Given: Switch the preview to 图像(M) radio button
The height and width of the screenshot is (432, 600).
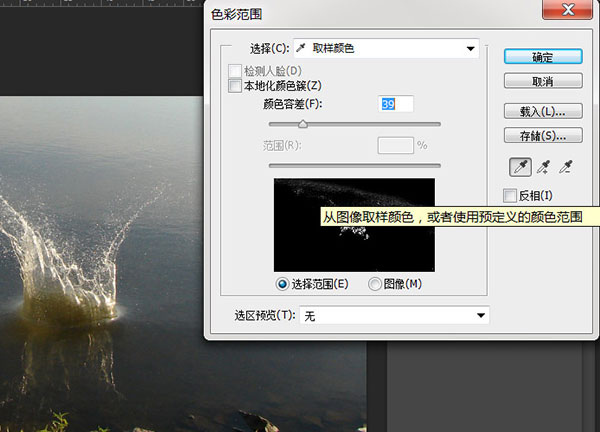Looking at the screenshot, I should point(375,284).
